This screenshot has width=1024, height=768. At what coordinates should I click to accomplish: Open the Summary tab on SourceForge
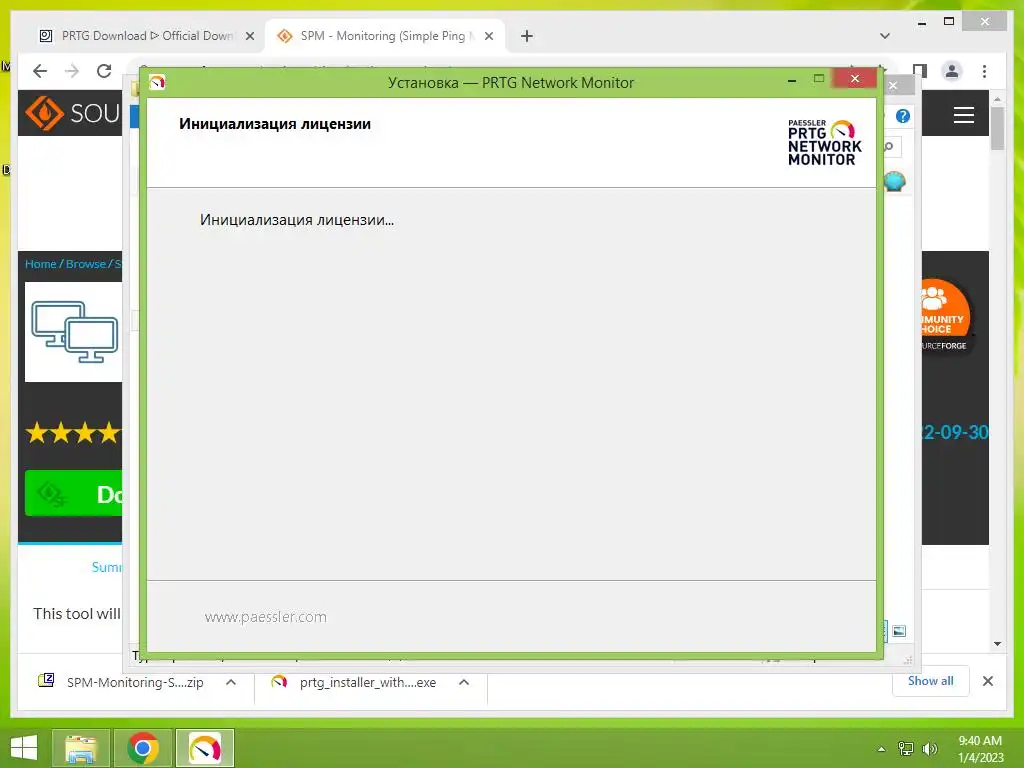(x=106, y=567)
